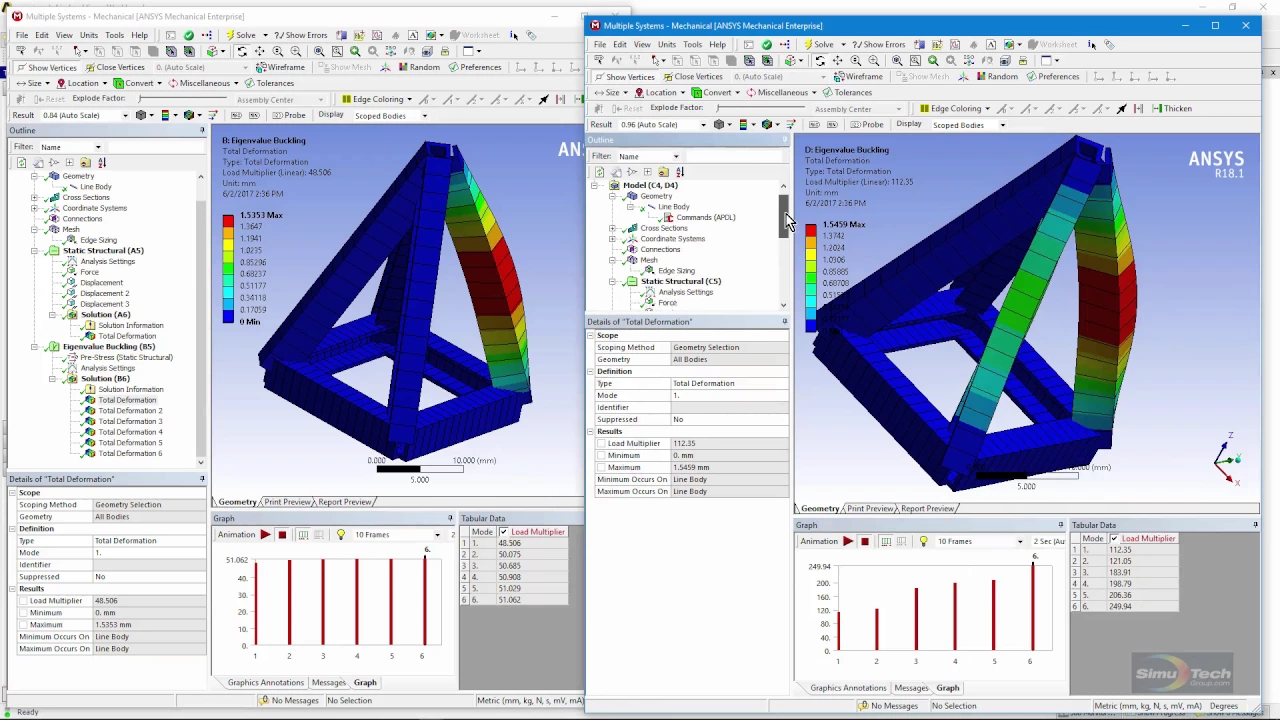Viewport: 1280px width, 720px height.
Task: Open the 10 Frames dropdown in right Graph
Action: (1020, 541)
